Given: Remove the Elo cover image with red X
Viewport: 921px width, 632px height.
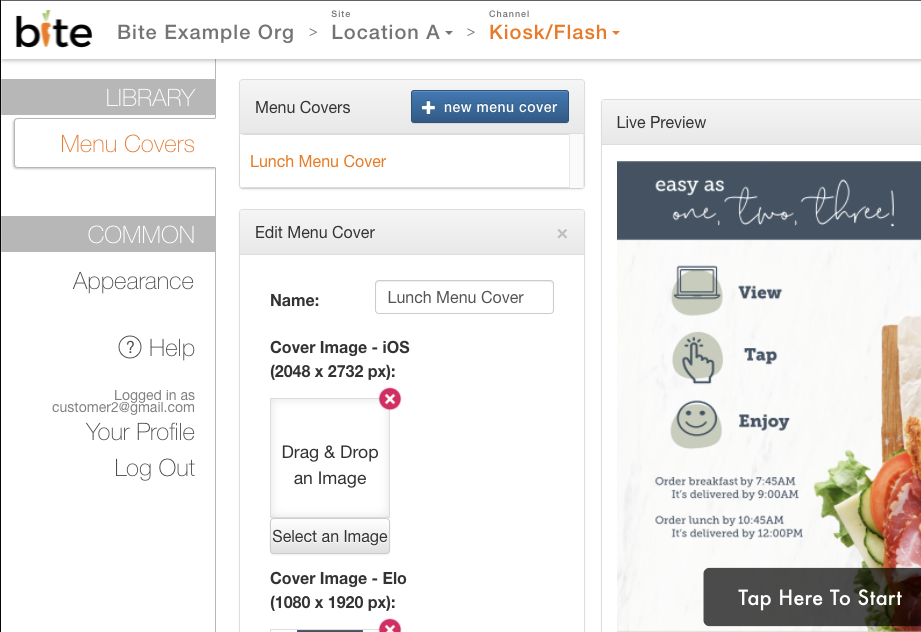Looking at the screenshot, I should (x=389, y=625).
